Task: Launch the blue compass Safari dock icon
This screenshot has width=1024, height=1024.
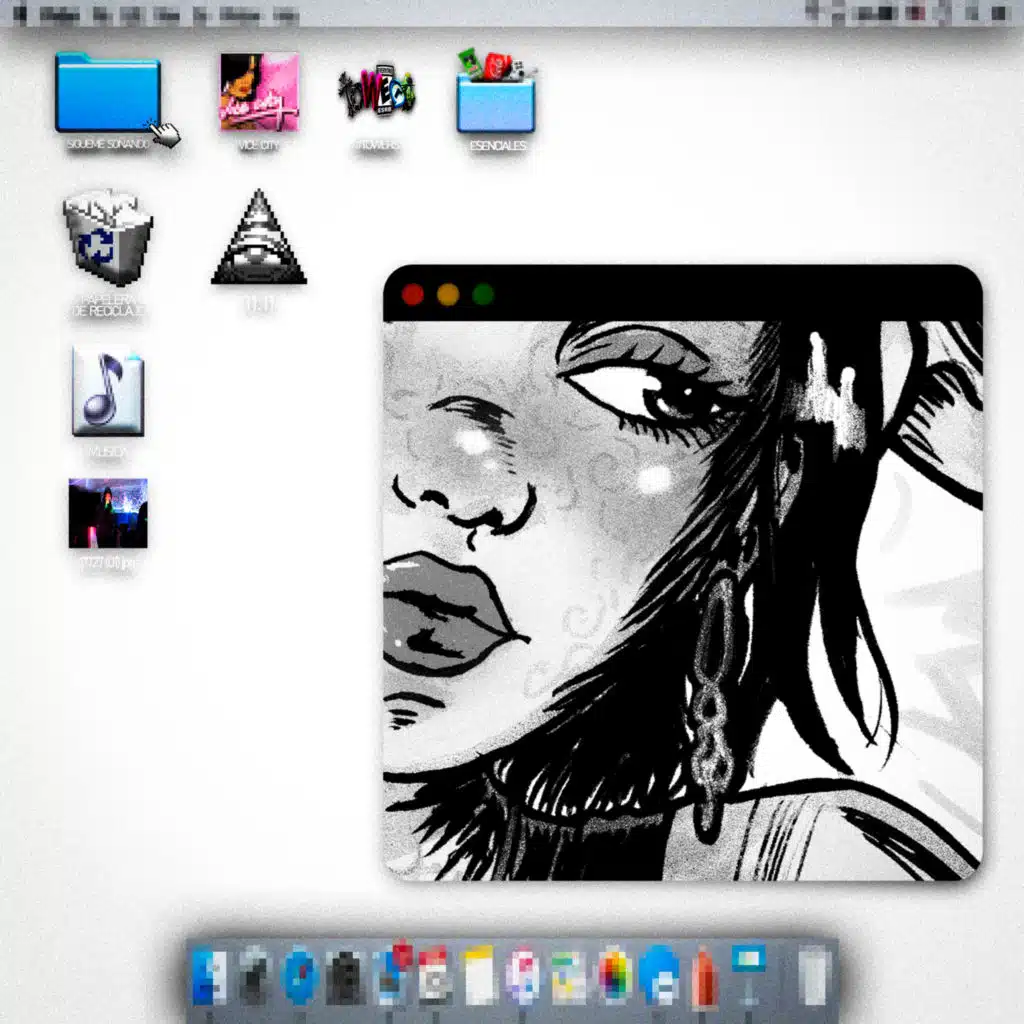Action: 298,977
